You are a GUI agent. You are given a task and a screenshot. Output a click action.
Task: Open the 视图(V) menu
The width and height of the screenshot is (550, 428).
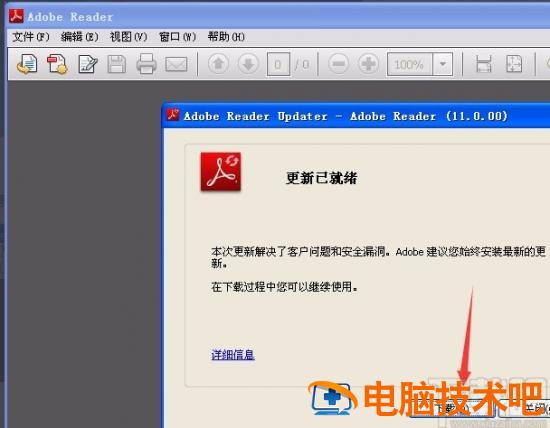click(128, 36)
